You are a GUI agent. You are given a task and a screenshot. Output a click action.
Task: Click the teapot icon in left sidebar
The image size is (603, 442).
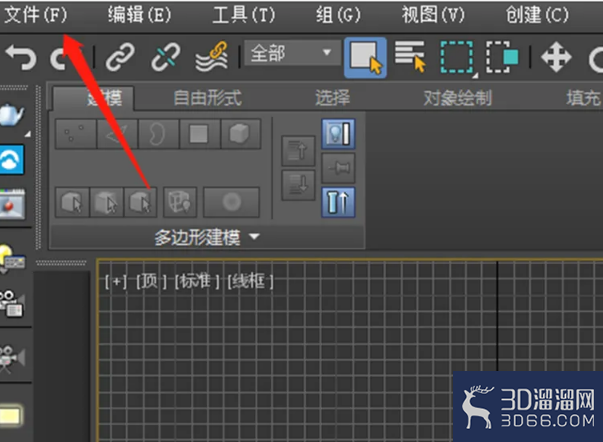(12, 114)
